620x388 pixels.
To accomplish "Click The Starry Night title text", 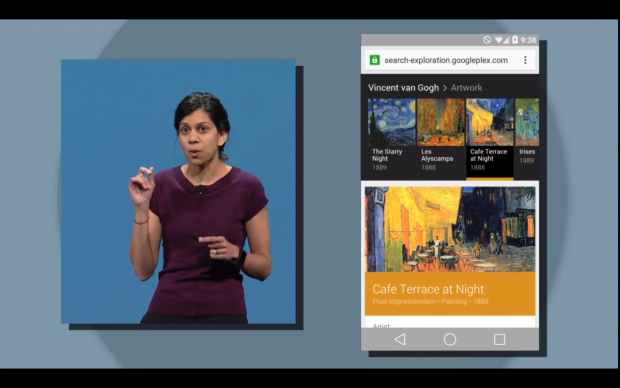I will coord(387,155).
